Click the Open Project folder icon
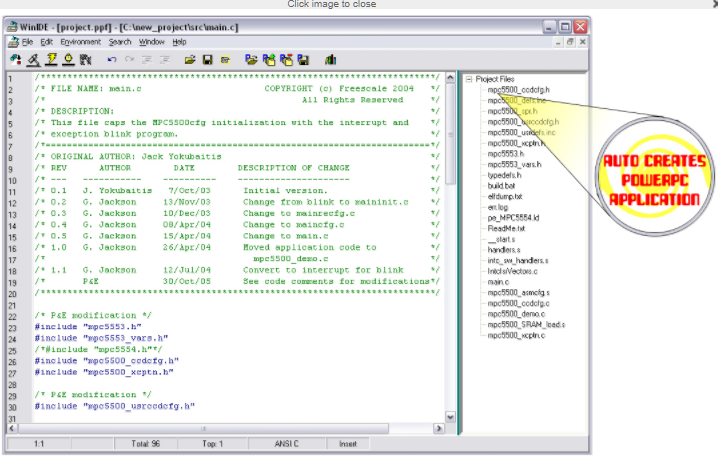Viewport: 718px width, 456px height. coord(252,60)
